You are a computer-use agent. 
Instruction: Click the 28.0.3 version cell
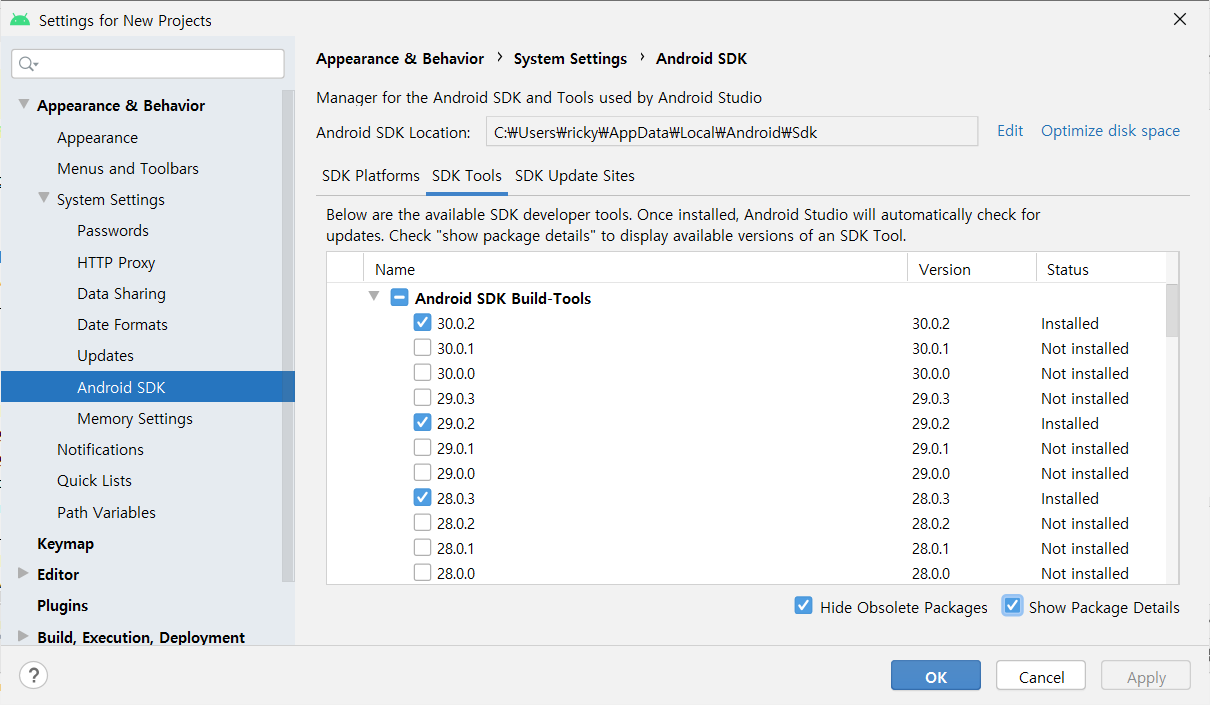[931, 498]
